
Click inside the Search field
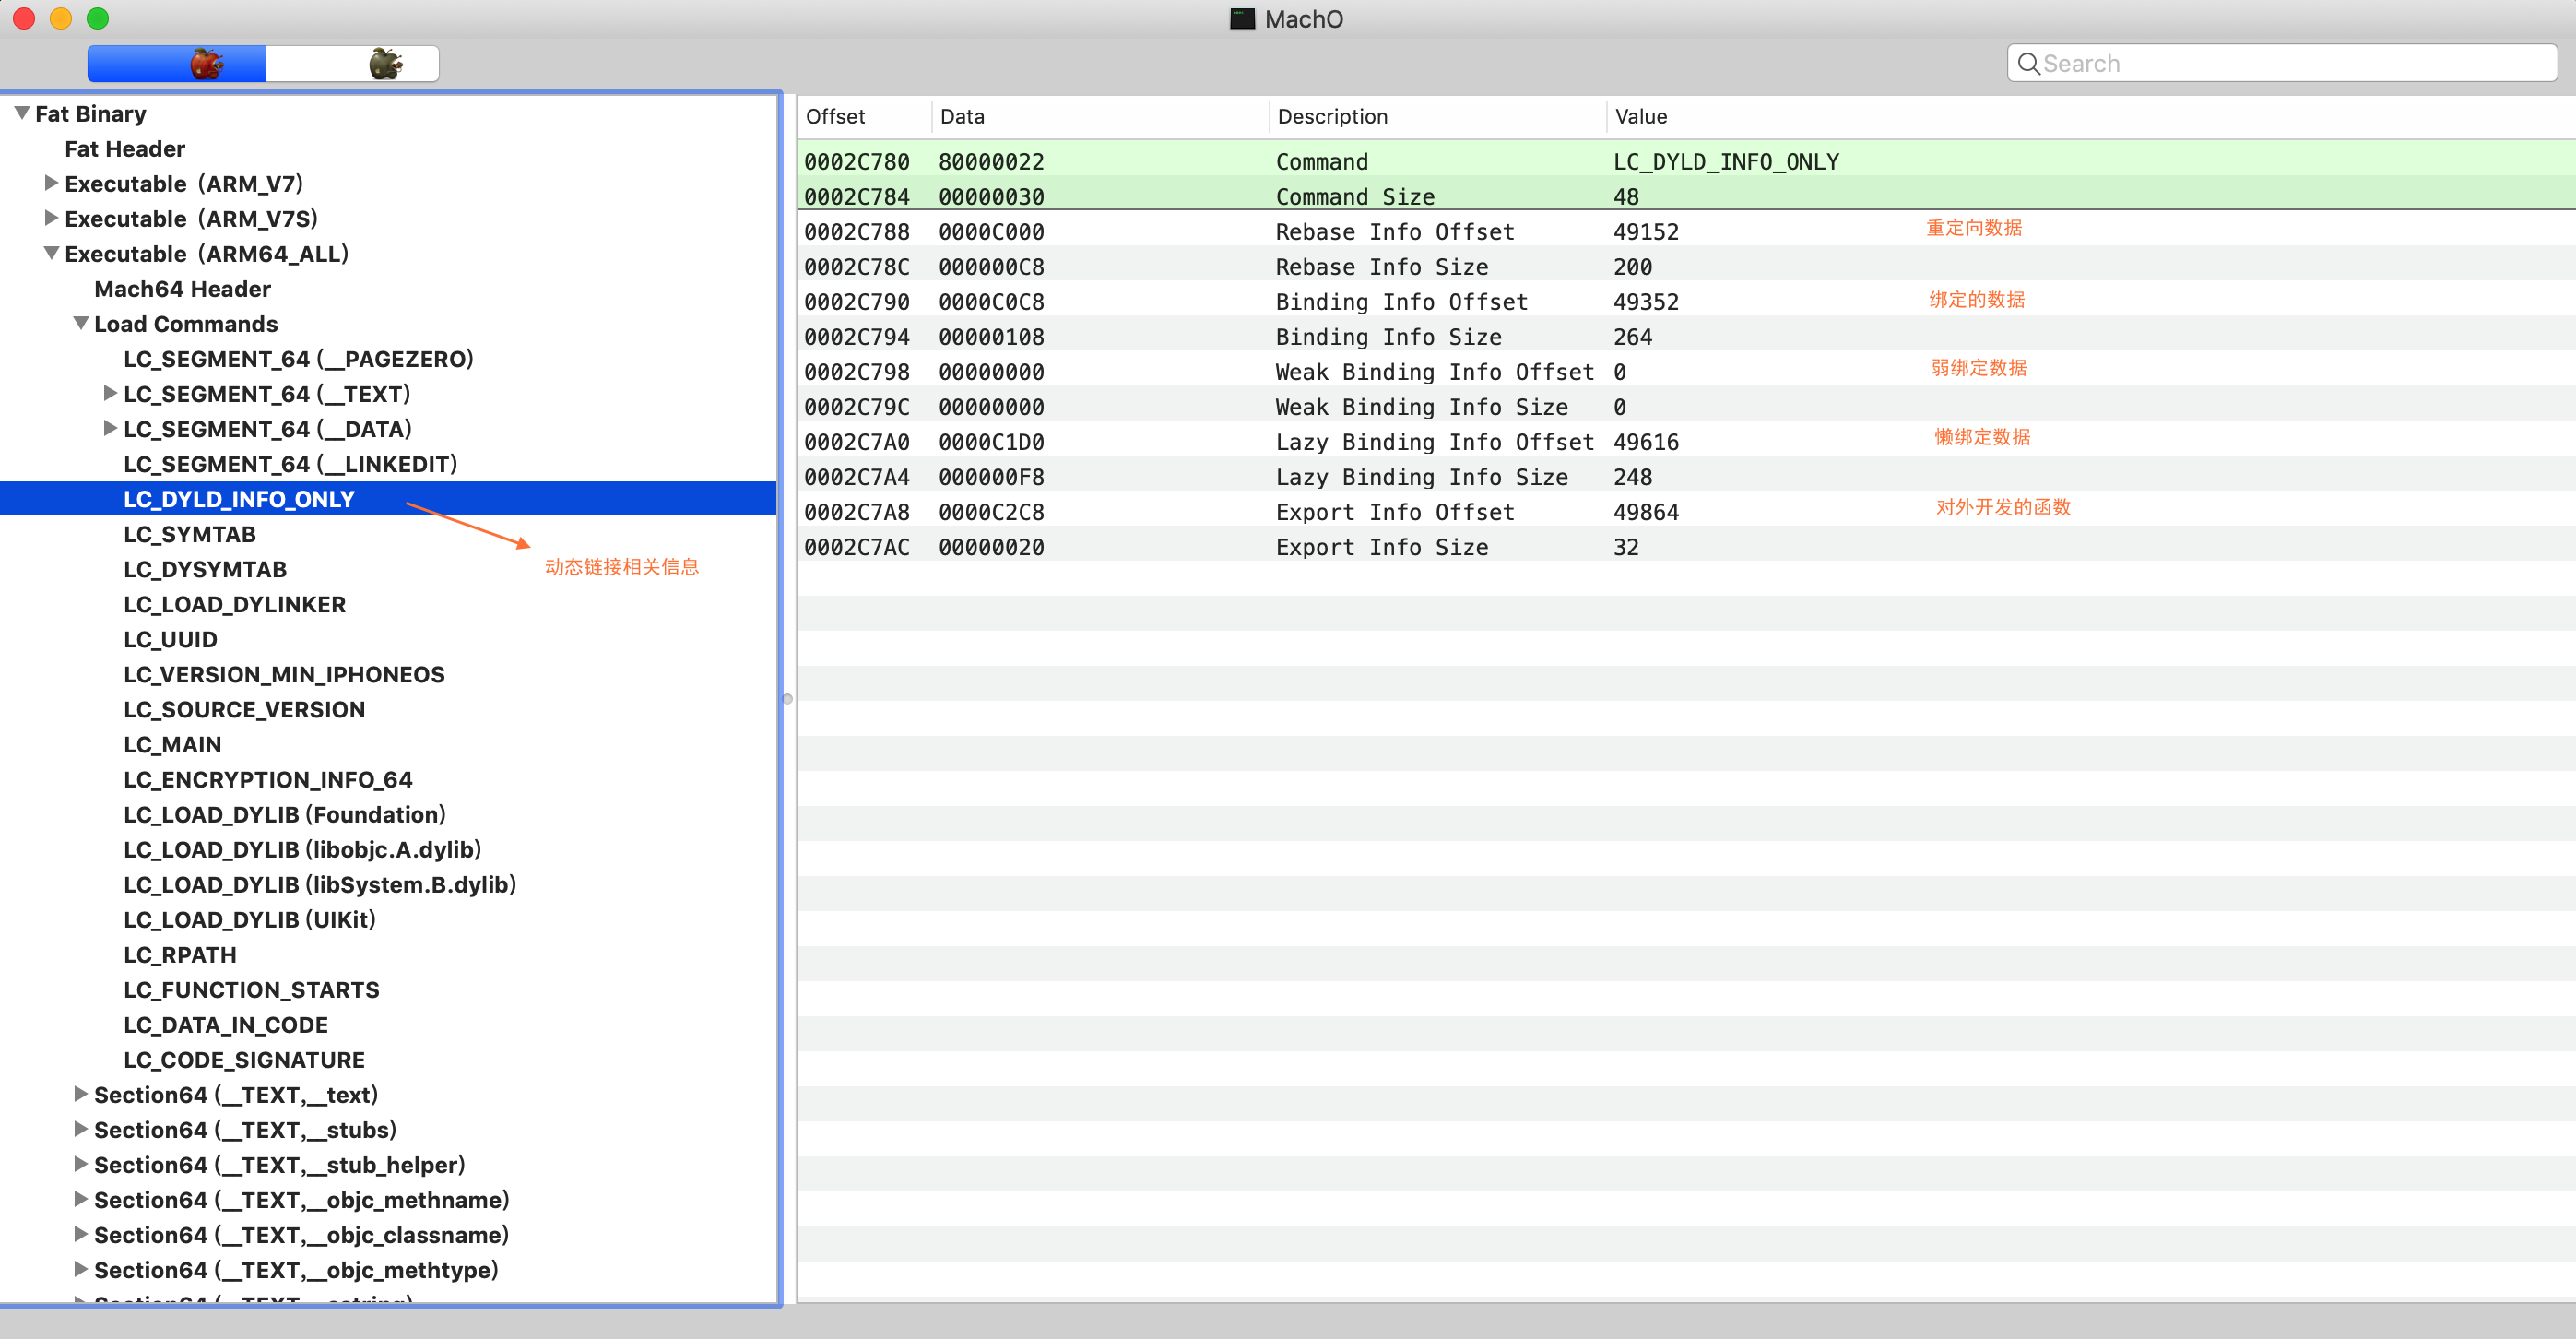tap(2290, 64)
